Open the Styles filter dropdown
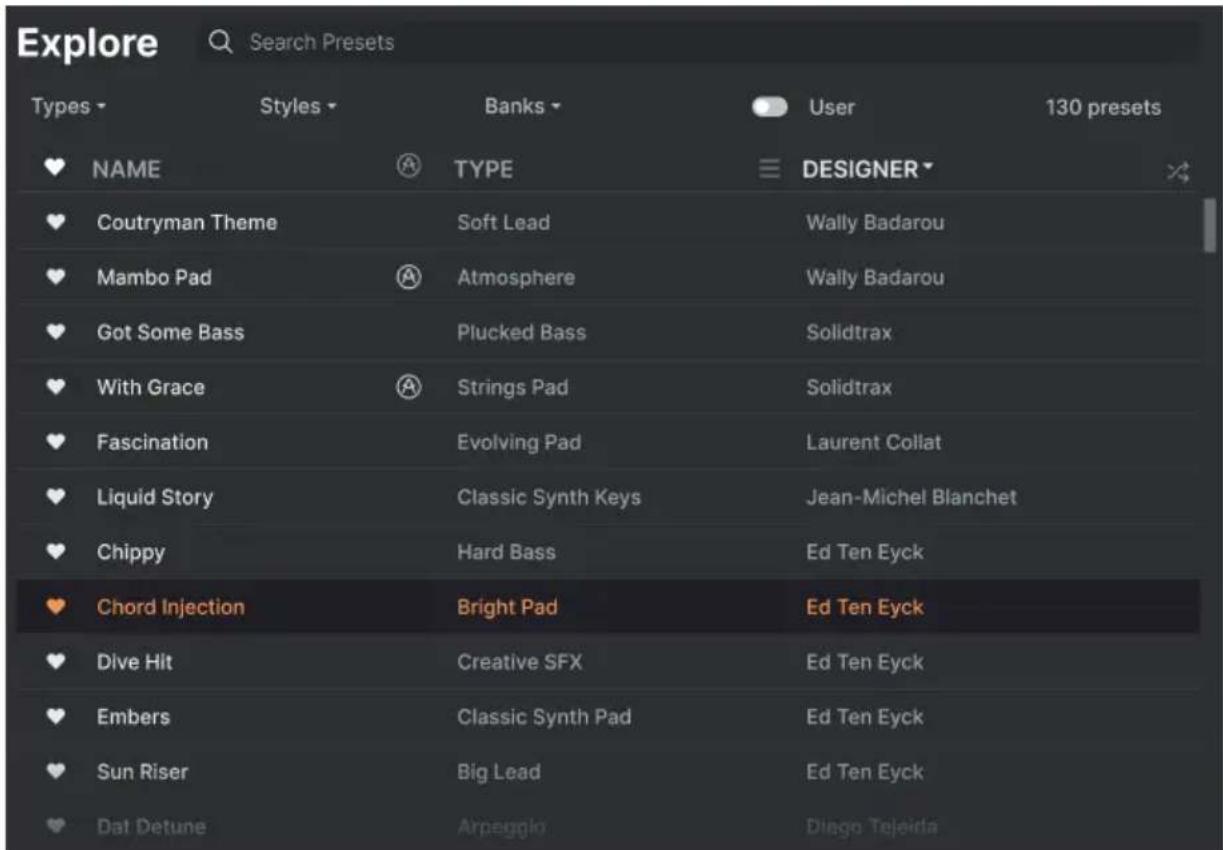Screen dimensions: 1223x850 pyautogui.click(x=298, y=106)
